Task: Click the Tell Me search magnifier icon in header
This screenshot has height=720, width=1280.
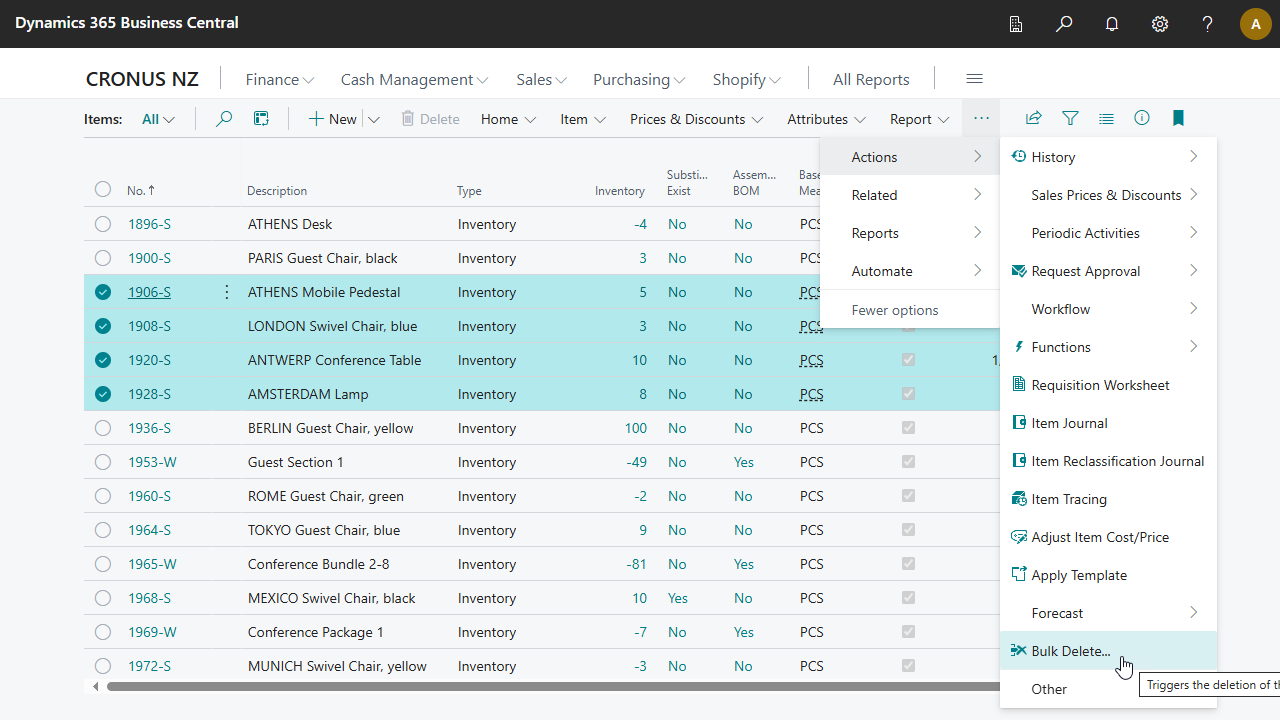Action: click(x=1064, y=24)
